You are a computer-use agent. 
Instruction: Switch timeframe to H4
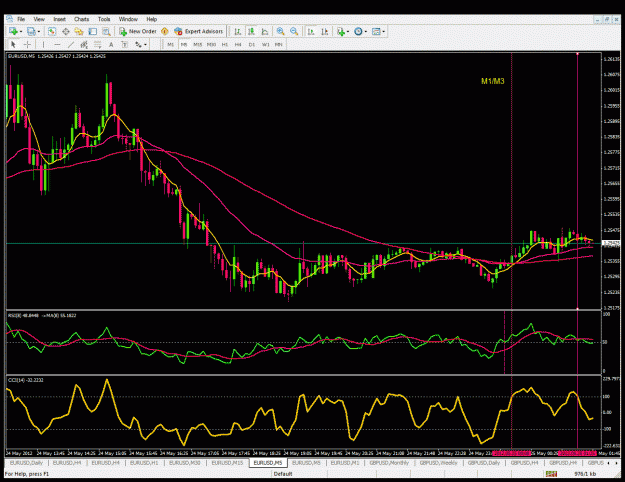point(238,45)
